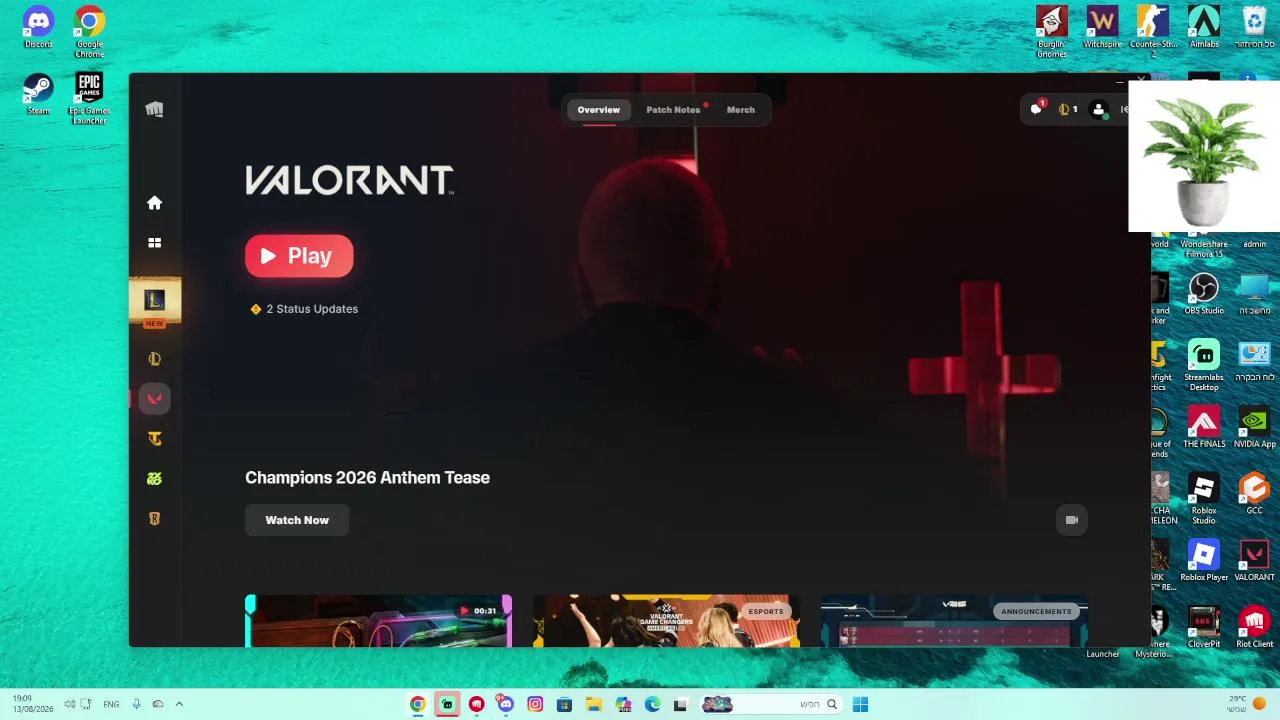Click the VALORANT logo title
Image resolution: width=1280 pixels, height=720 pixels.
pos(349,180)
